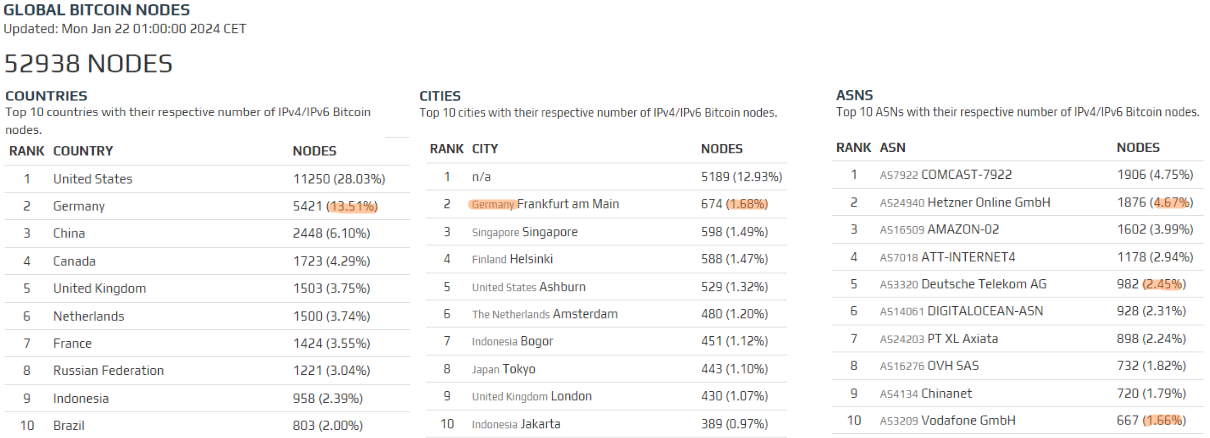
Task: Click the NODES column header in ASNs
Action: pyautogui.click(x=1137, y=147)
